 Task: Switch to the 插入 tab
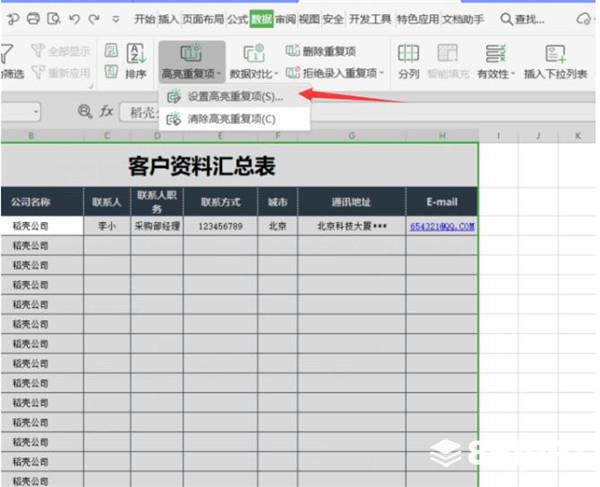click(x=168, y=19)
